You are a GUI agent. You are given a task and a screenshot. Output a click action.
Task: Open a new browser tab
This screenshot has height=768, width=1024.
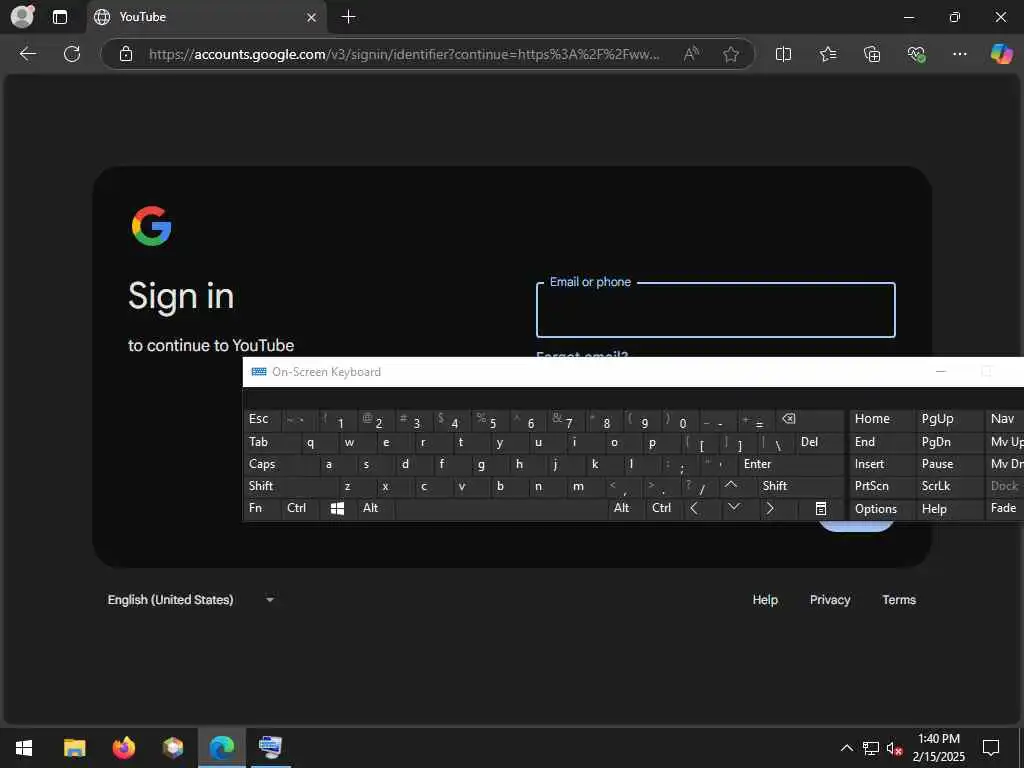click(x=349, y=17)
